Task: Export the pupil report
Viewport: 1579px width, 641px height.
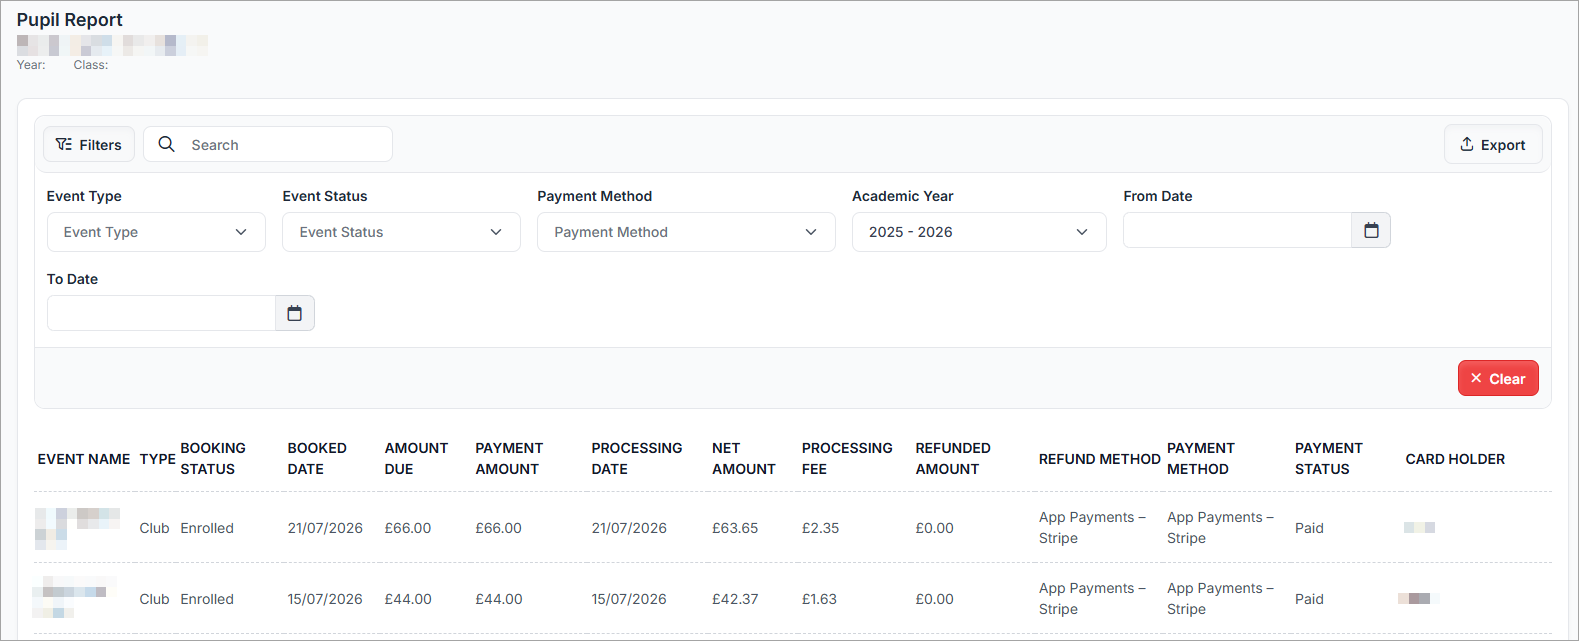Action: coord(1493,144)
